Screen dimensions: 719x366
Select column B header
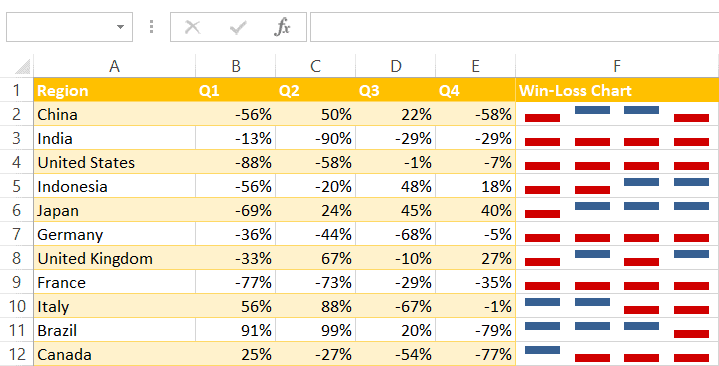point(236,66)
